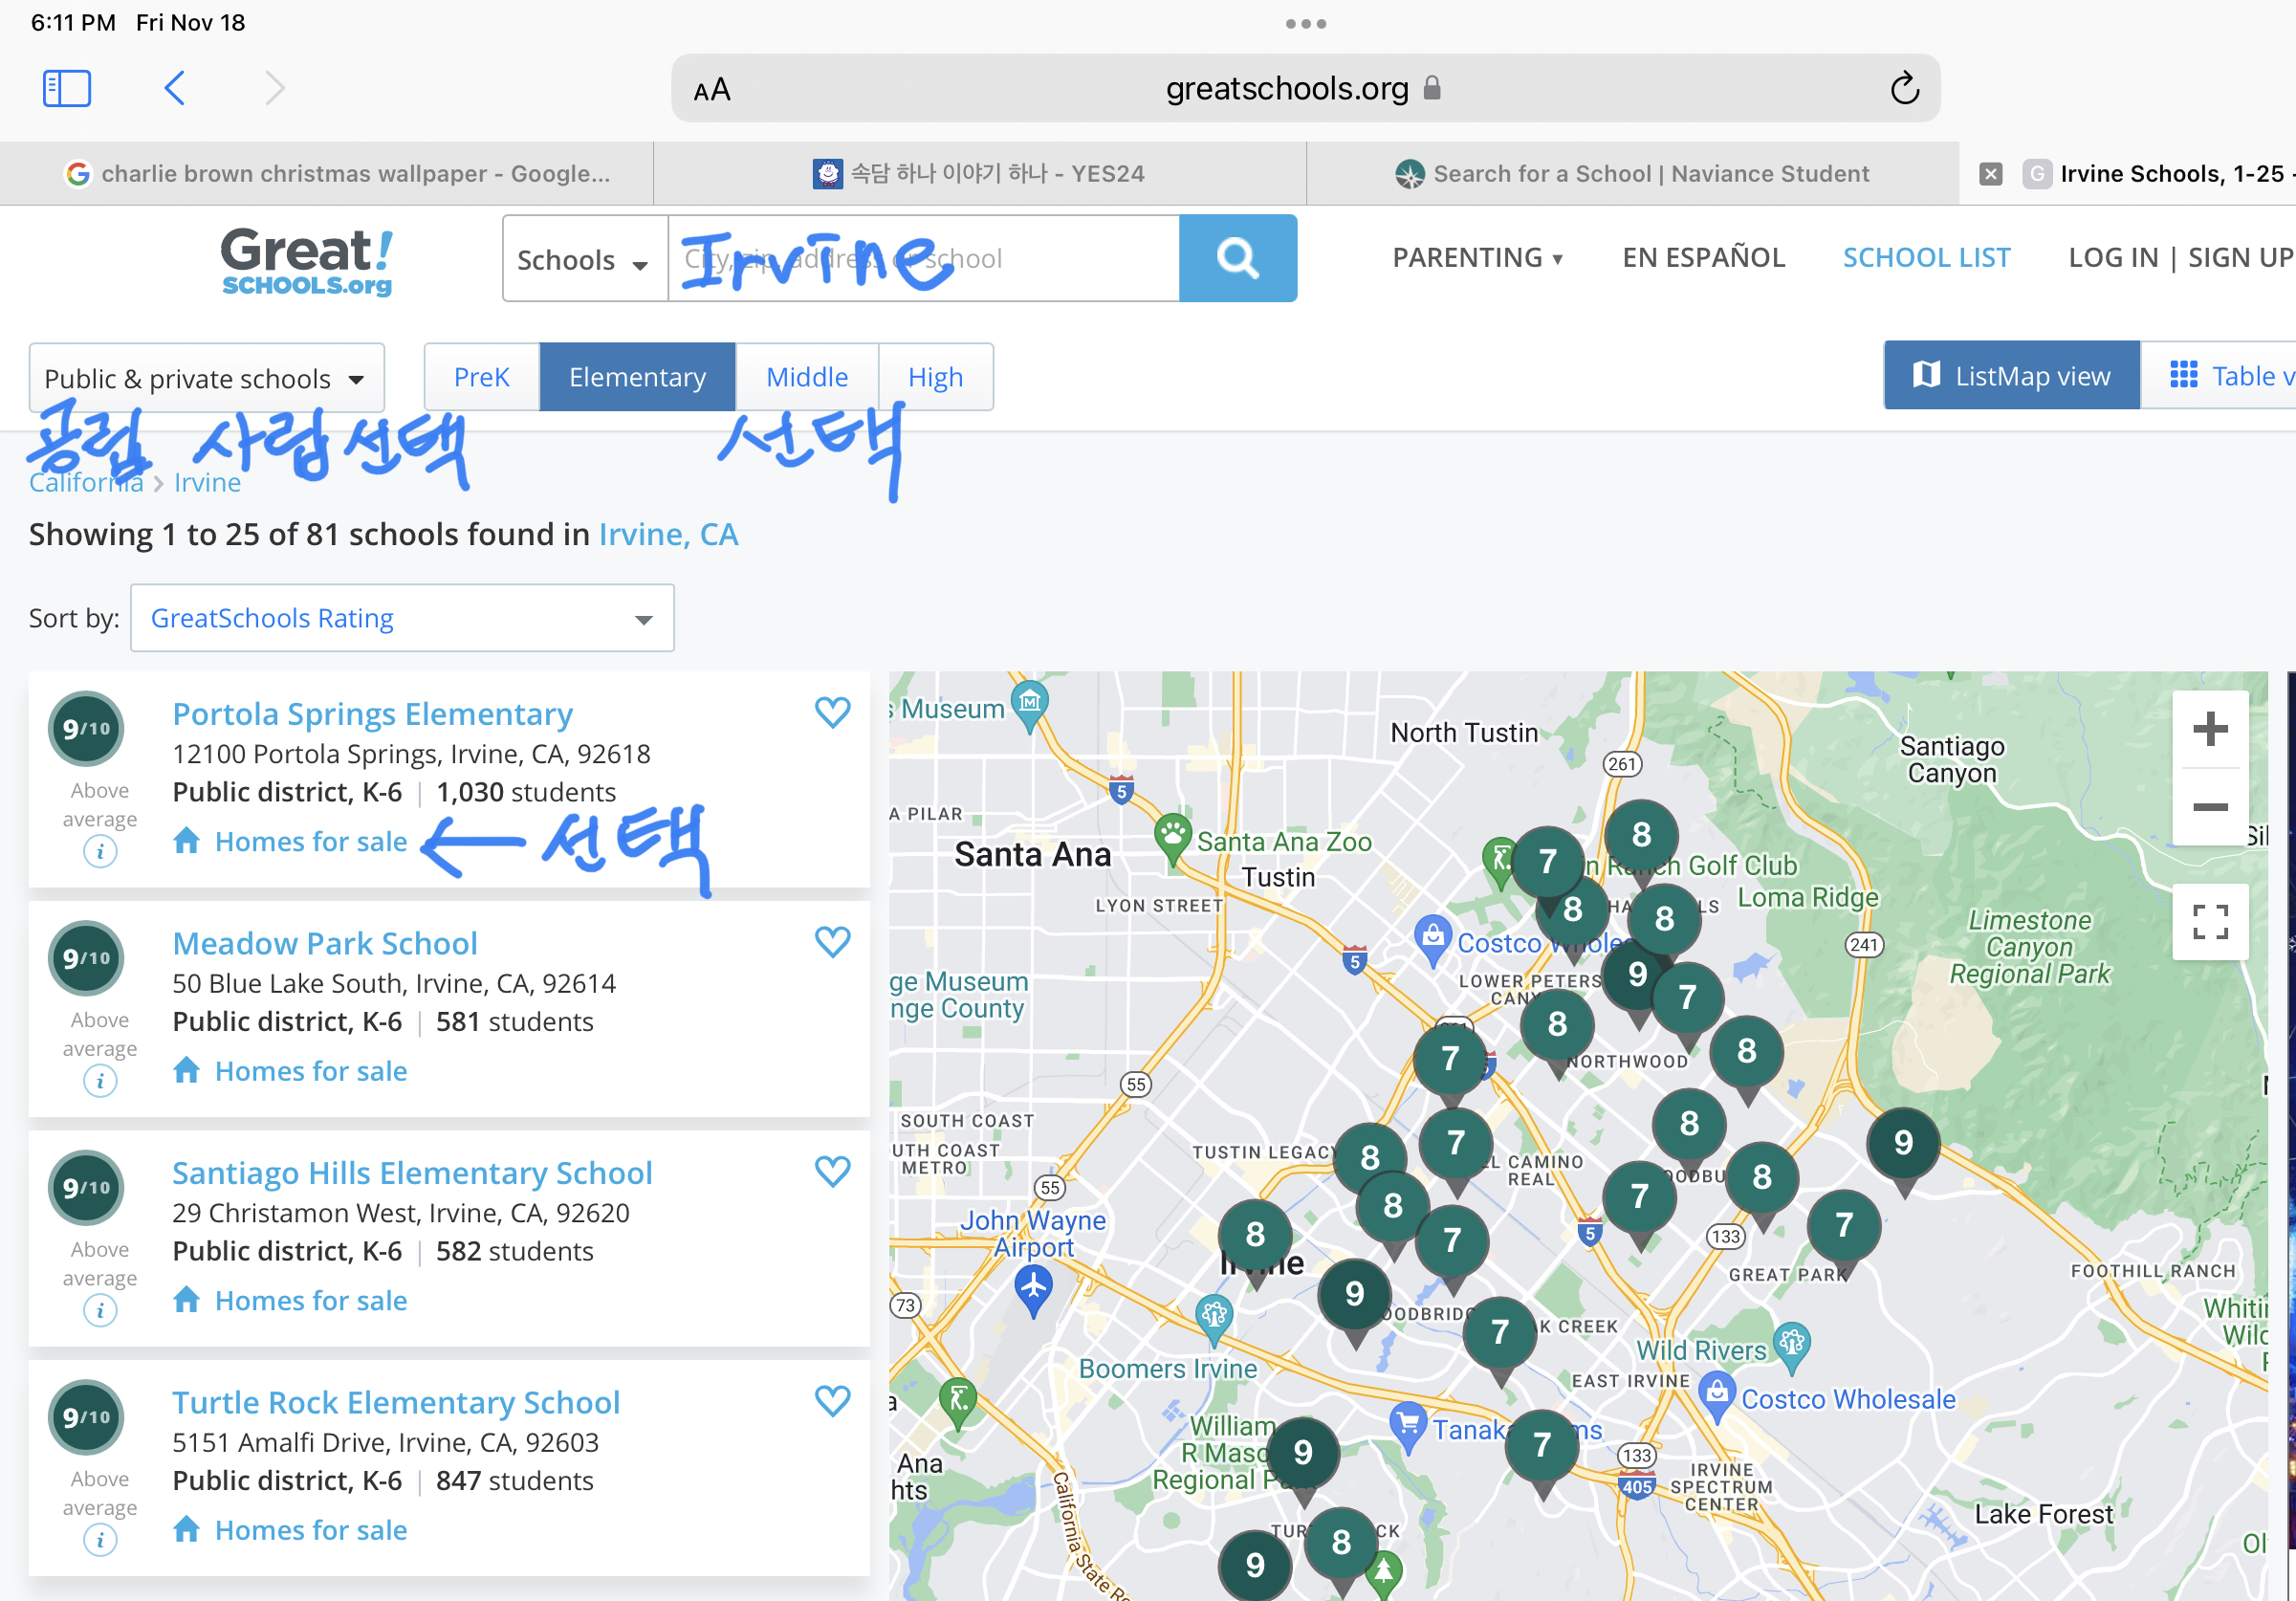Favorite Turtle Rock Elementary with heart
This screenshot has height=1601, width=2296.
pyautogui.click(x=832, y=1400)
